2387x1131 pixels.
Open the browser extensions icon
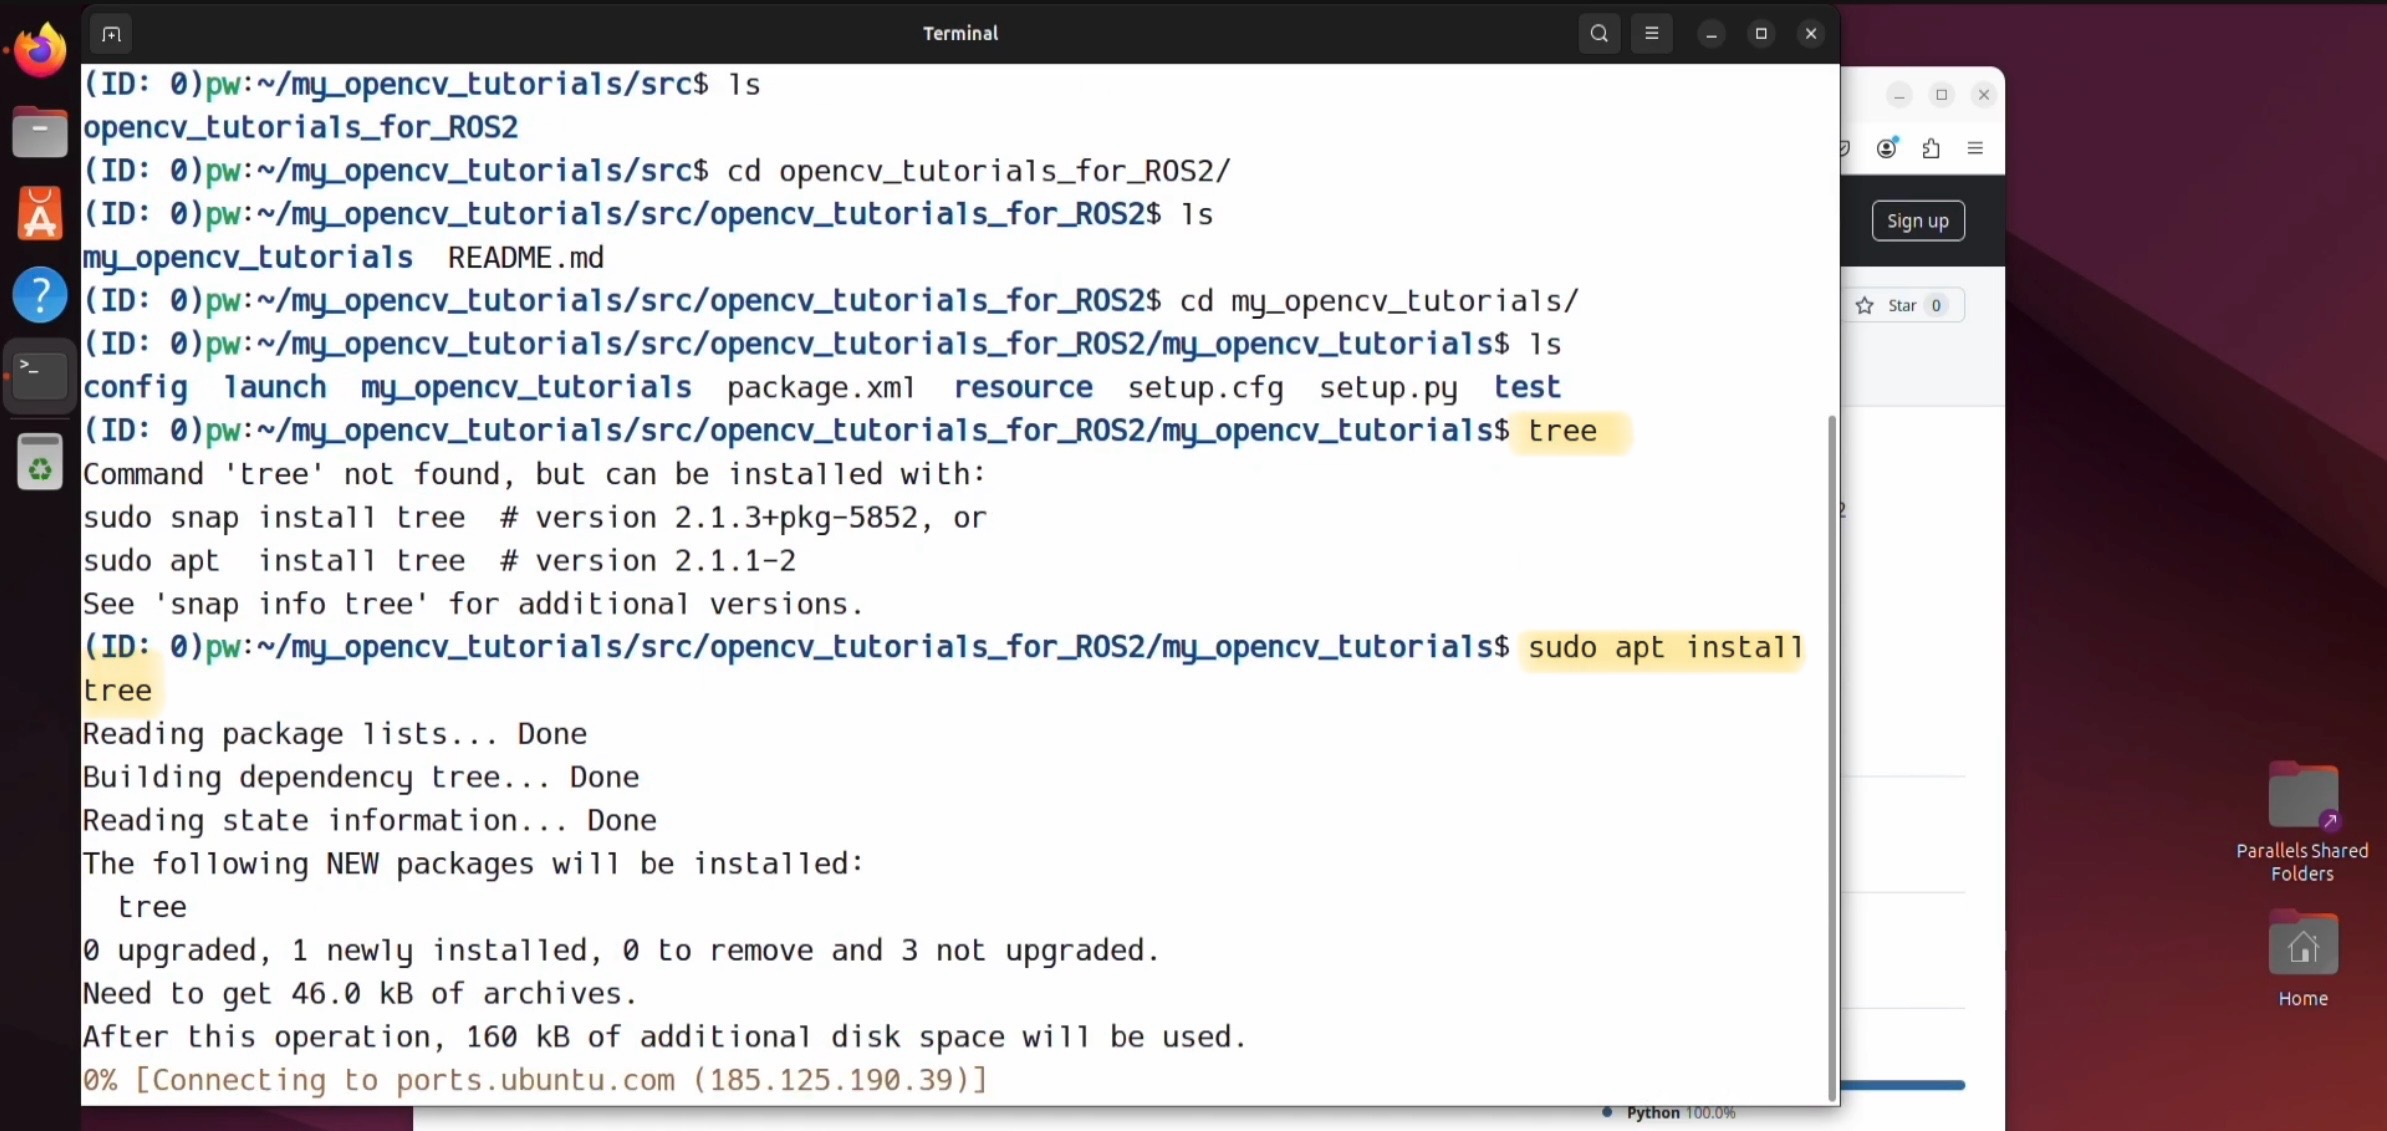tap(1931, 149)
